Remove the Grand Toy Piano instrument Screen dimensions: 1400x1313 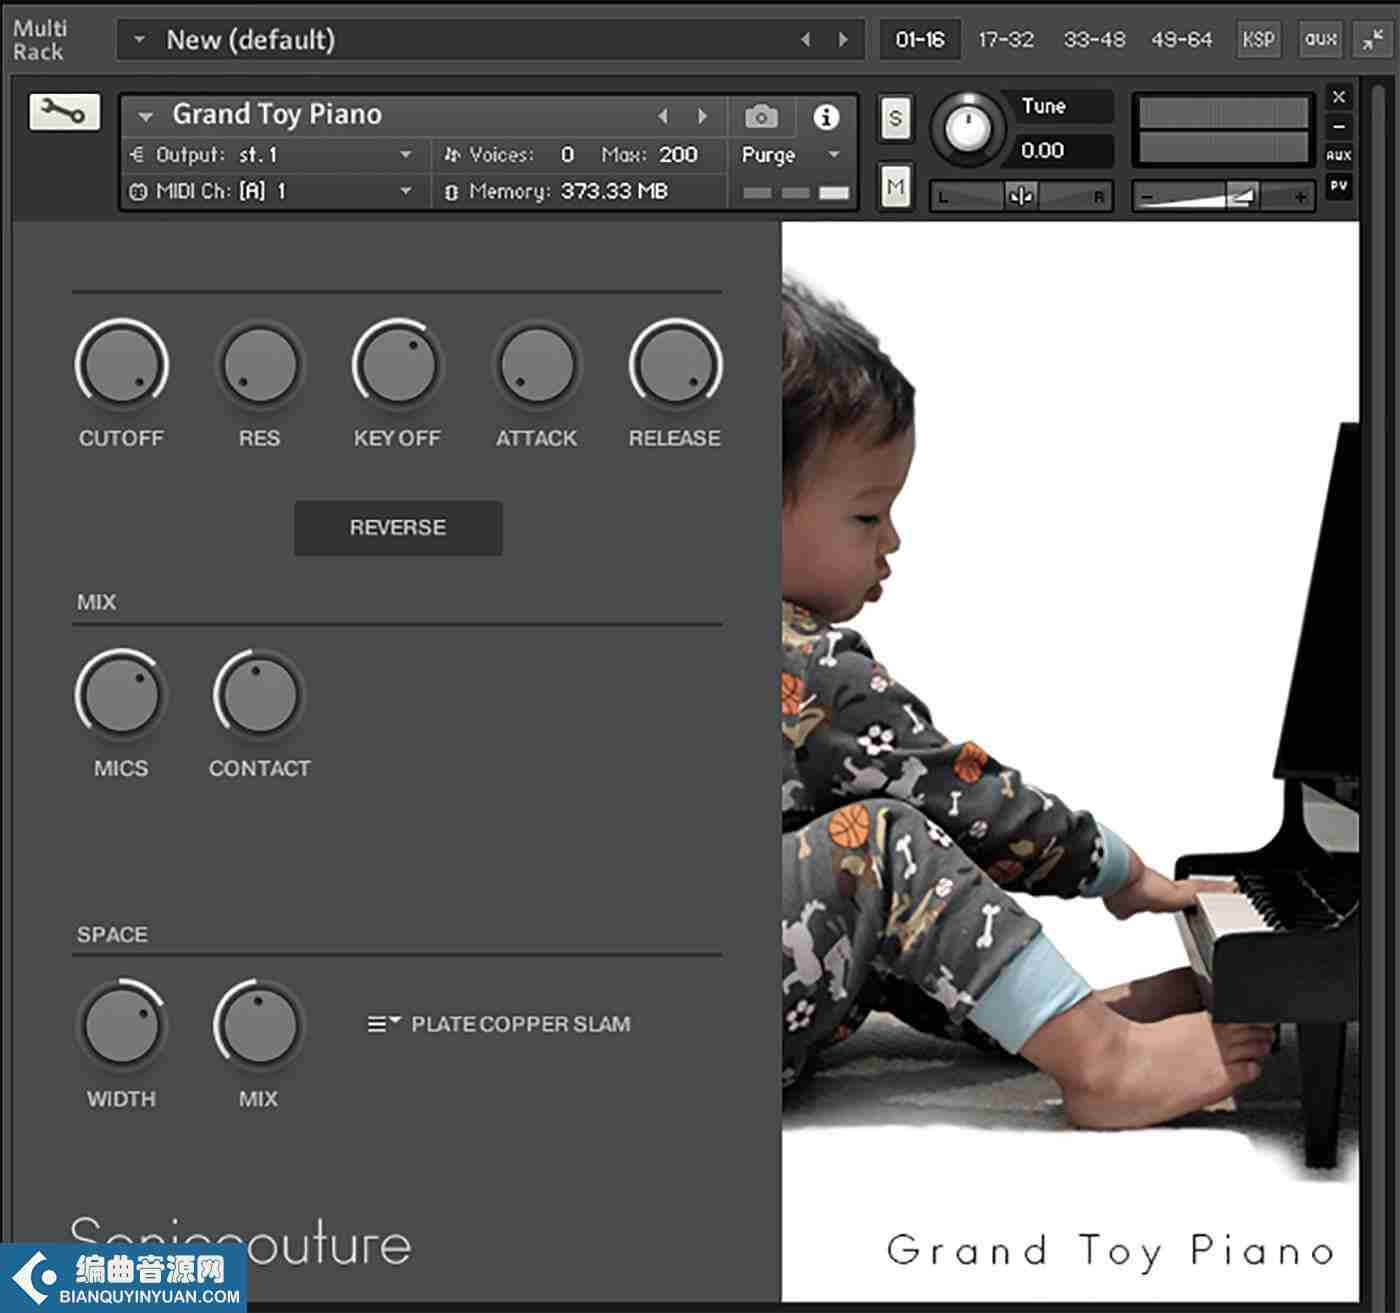(x=1339, y=97)
